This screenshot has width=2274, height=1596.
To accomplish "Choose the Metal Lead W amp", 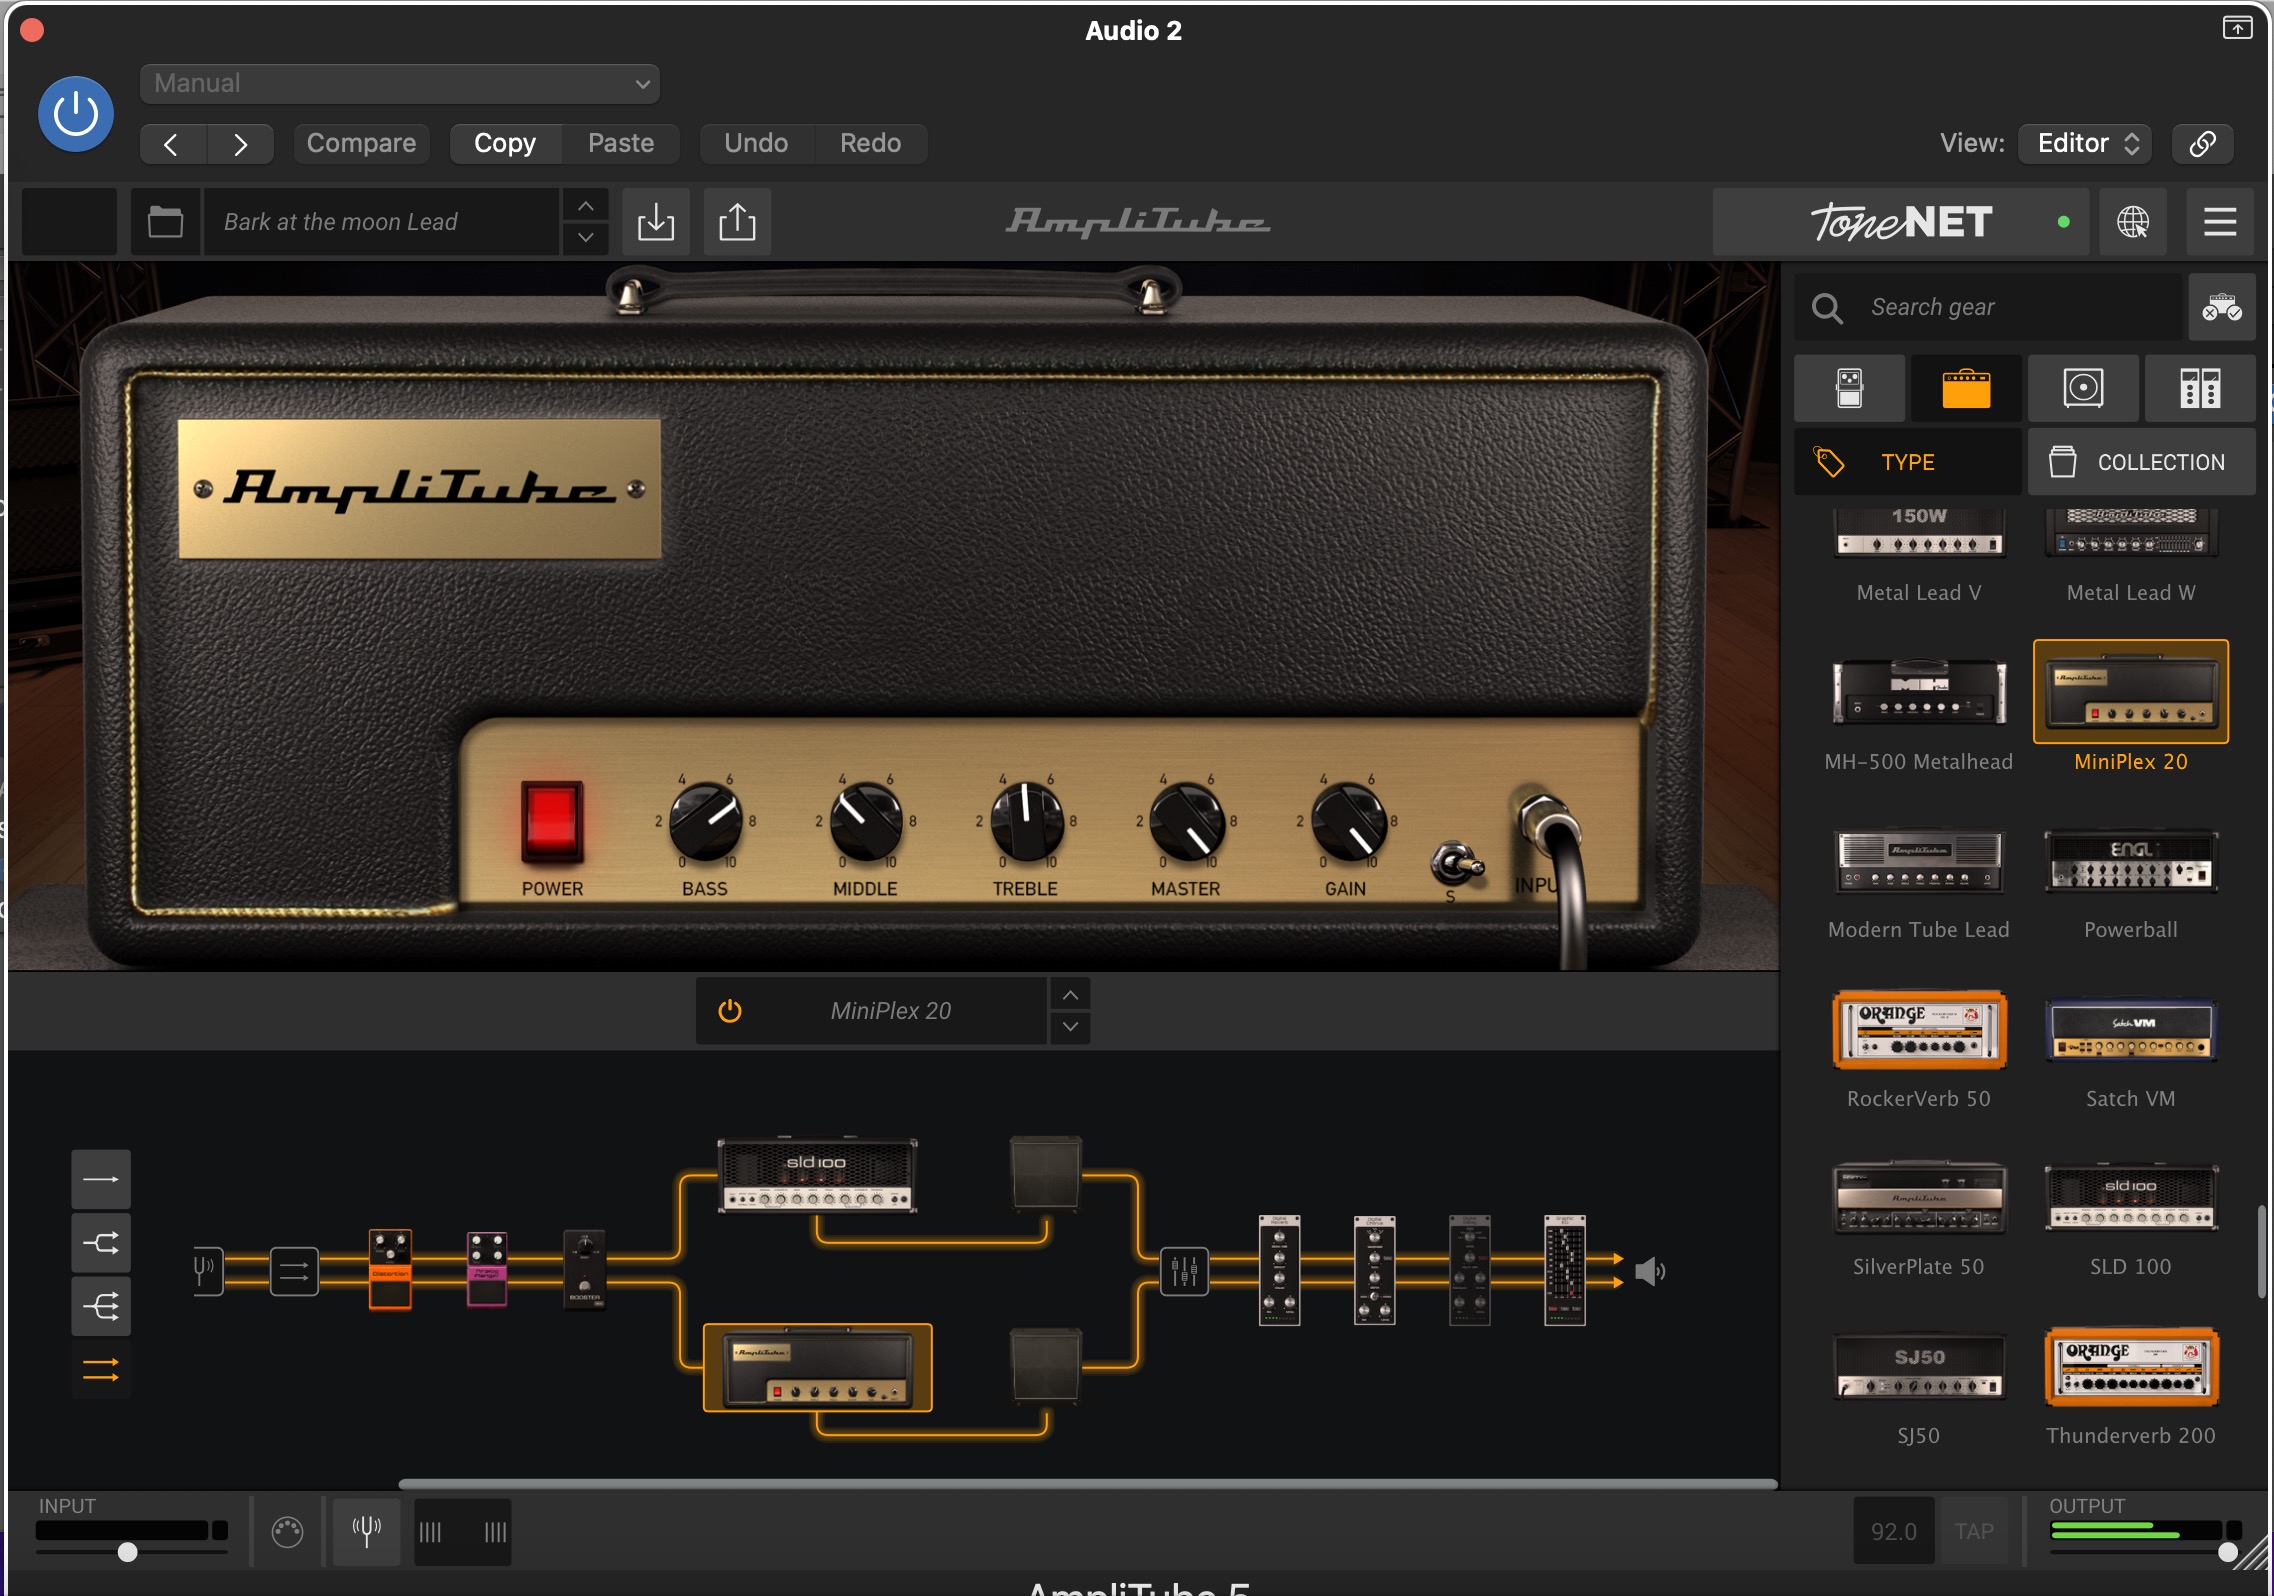I will tap(2131, 556).
